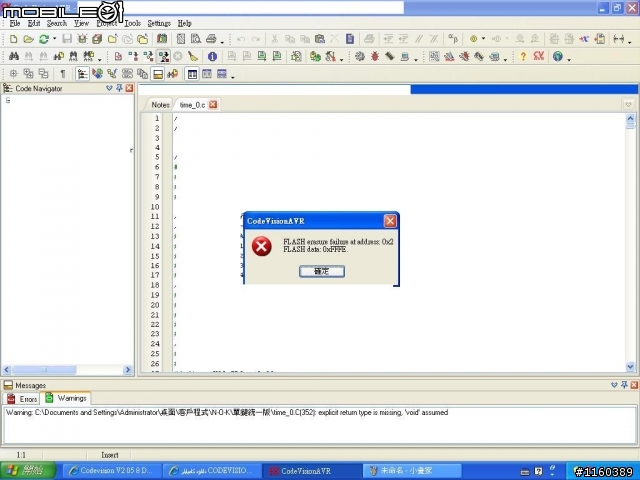Click the New File icon
This screenshot has width=640, height=480.
(x=13, y=39)
